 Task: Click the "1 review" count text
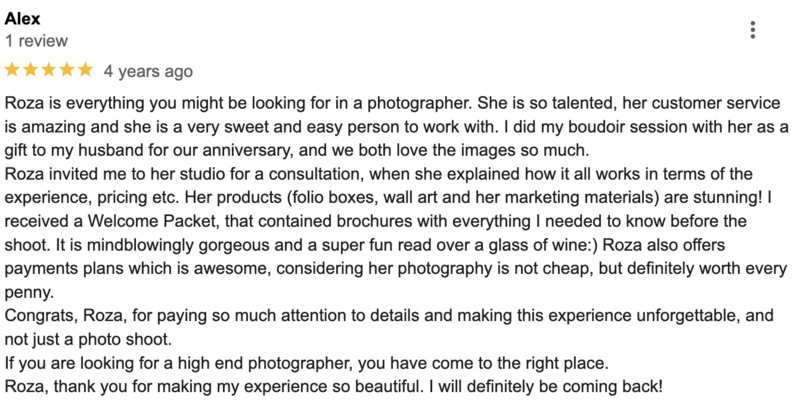point(36,41)
